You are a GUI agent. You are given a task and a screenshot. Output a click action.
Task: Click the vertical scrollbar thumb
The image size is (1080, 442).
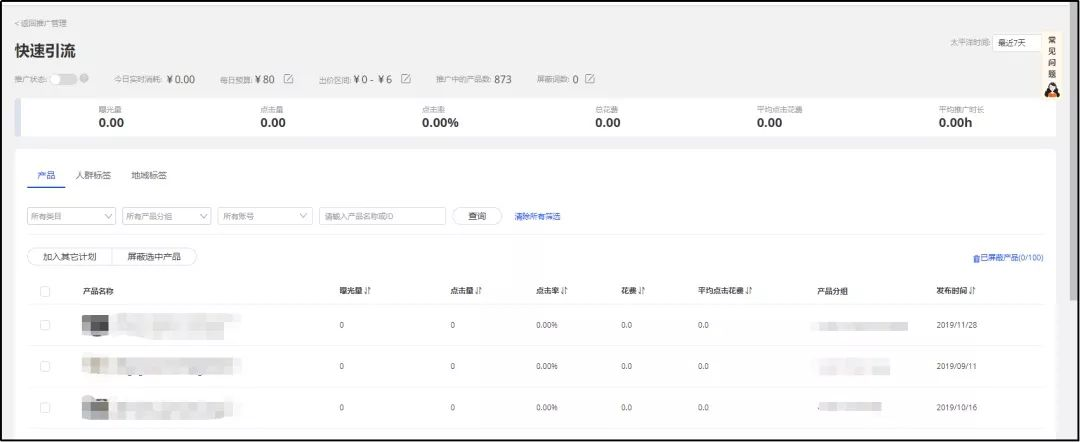click(x=1074, y=151)
